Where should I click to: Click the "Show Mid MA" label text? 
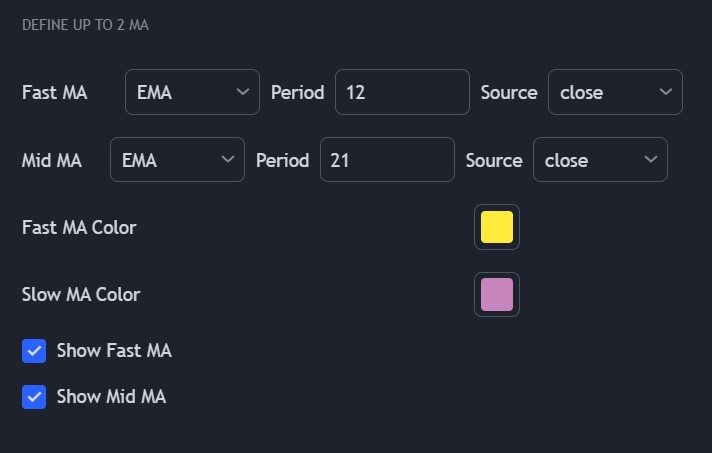tap(111, 397)
